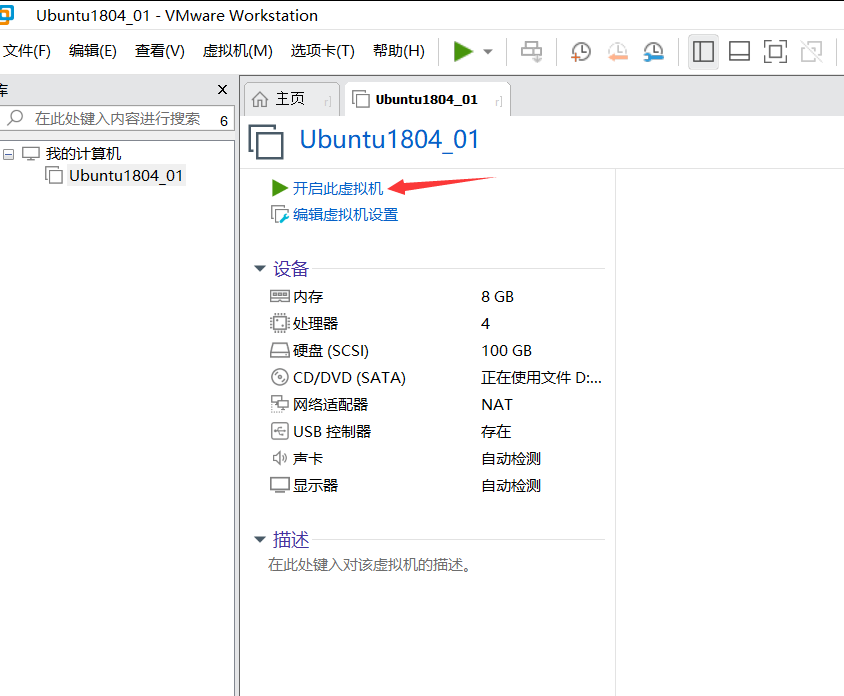This screenshot has width=844, height=696.
Task: Select 我的计算机 in the library tree
Action: pyautogui.click(x=83, y=154)
